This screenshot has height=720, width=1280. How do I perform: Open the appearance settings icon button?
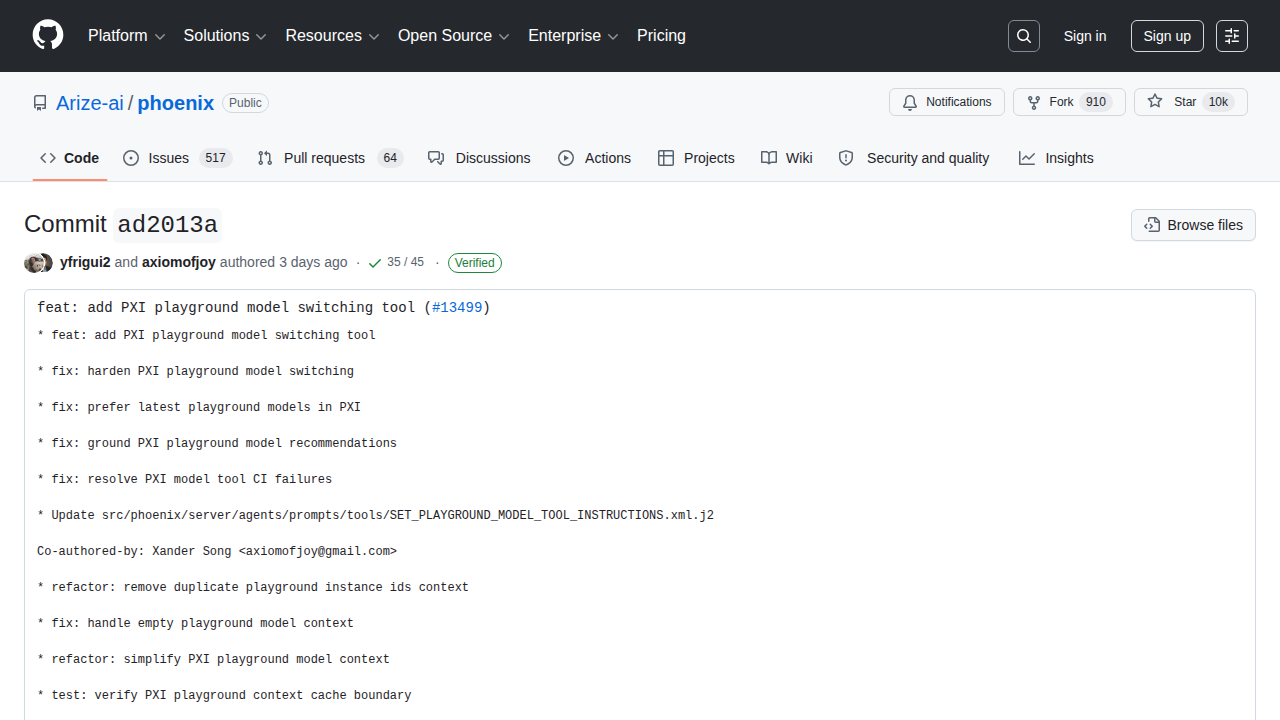pyautogui.click(x=1232, y=36)
